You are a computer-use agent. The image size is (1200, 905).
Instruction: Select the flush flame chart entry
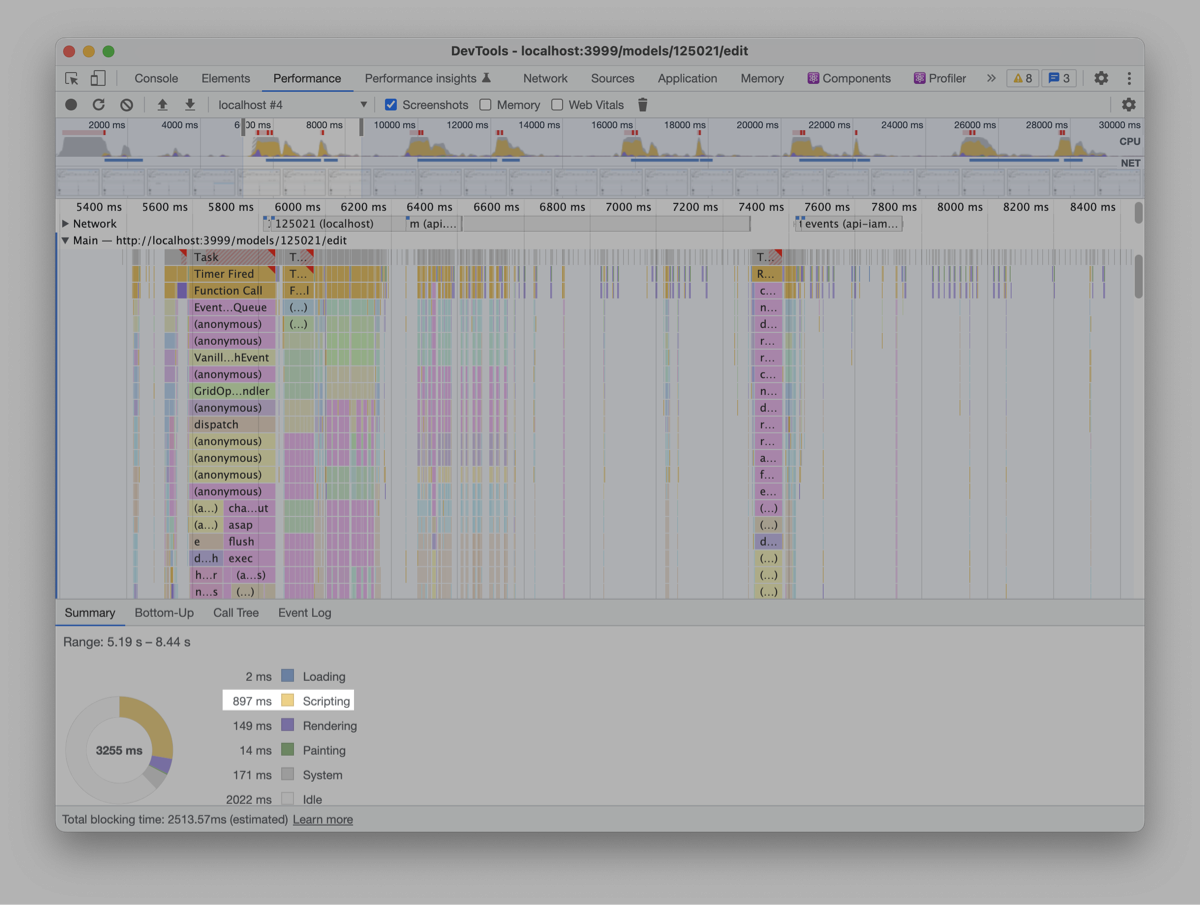coord(251,542)
